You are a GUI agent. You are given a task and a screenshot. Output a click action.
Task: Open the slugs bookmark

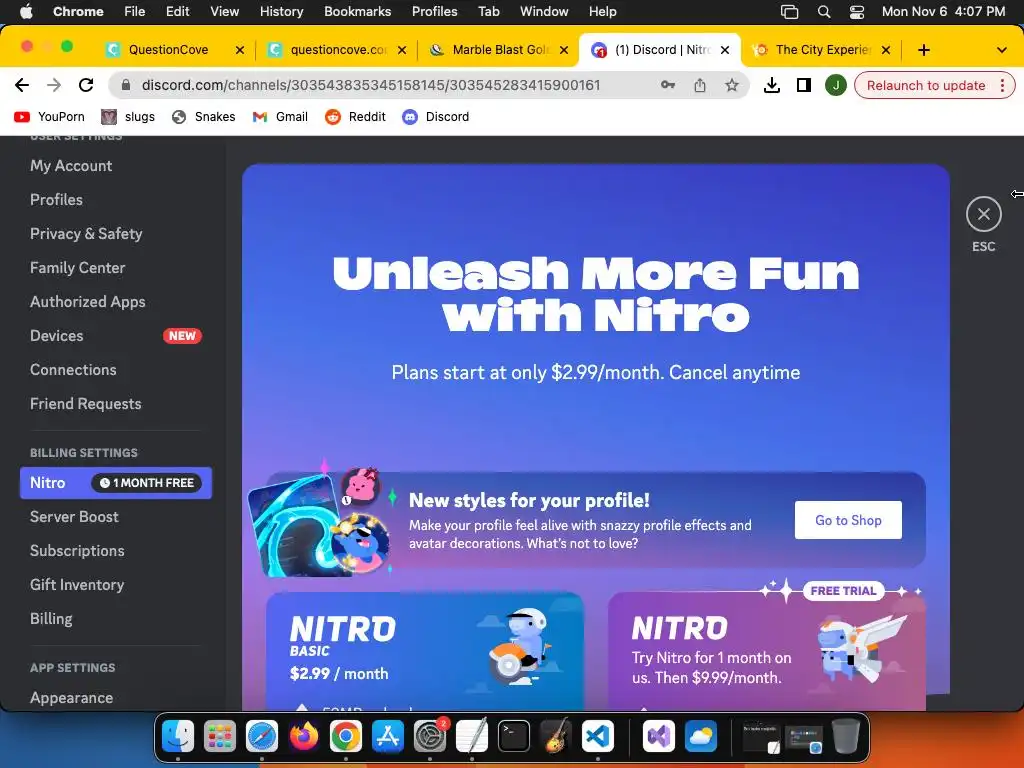tap(129, 117)
